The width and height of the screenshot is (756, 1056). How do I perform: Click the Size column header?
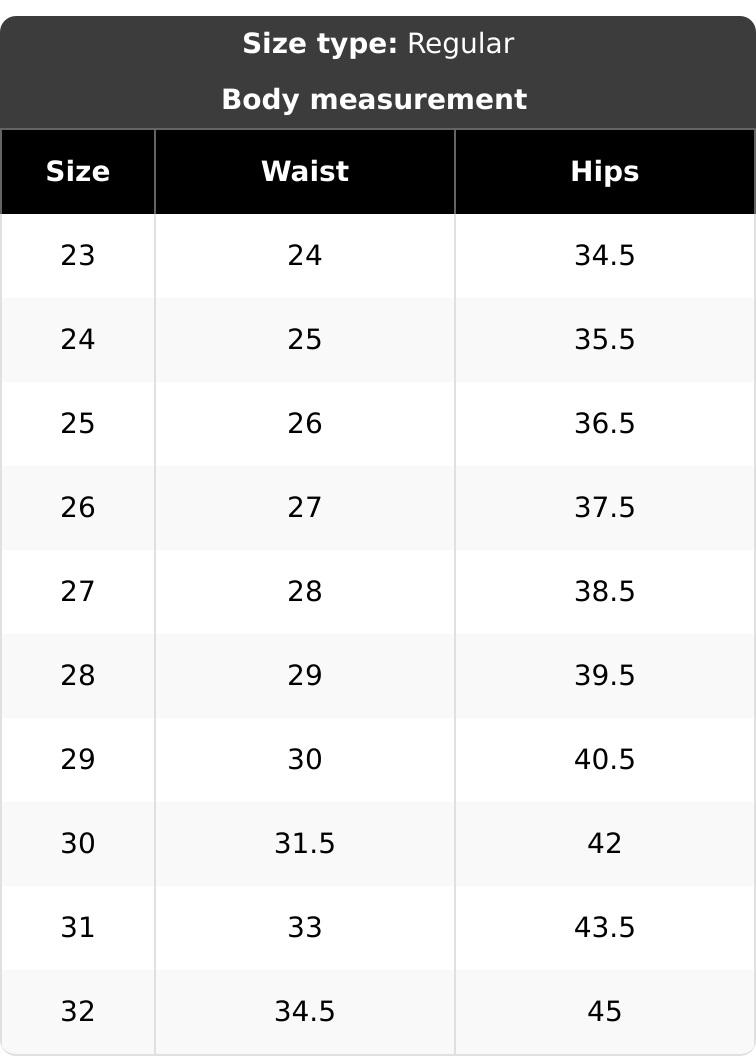(77, 172)
